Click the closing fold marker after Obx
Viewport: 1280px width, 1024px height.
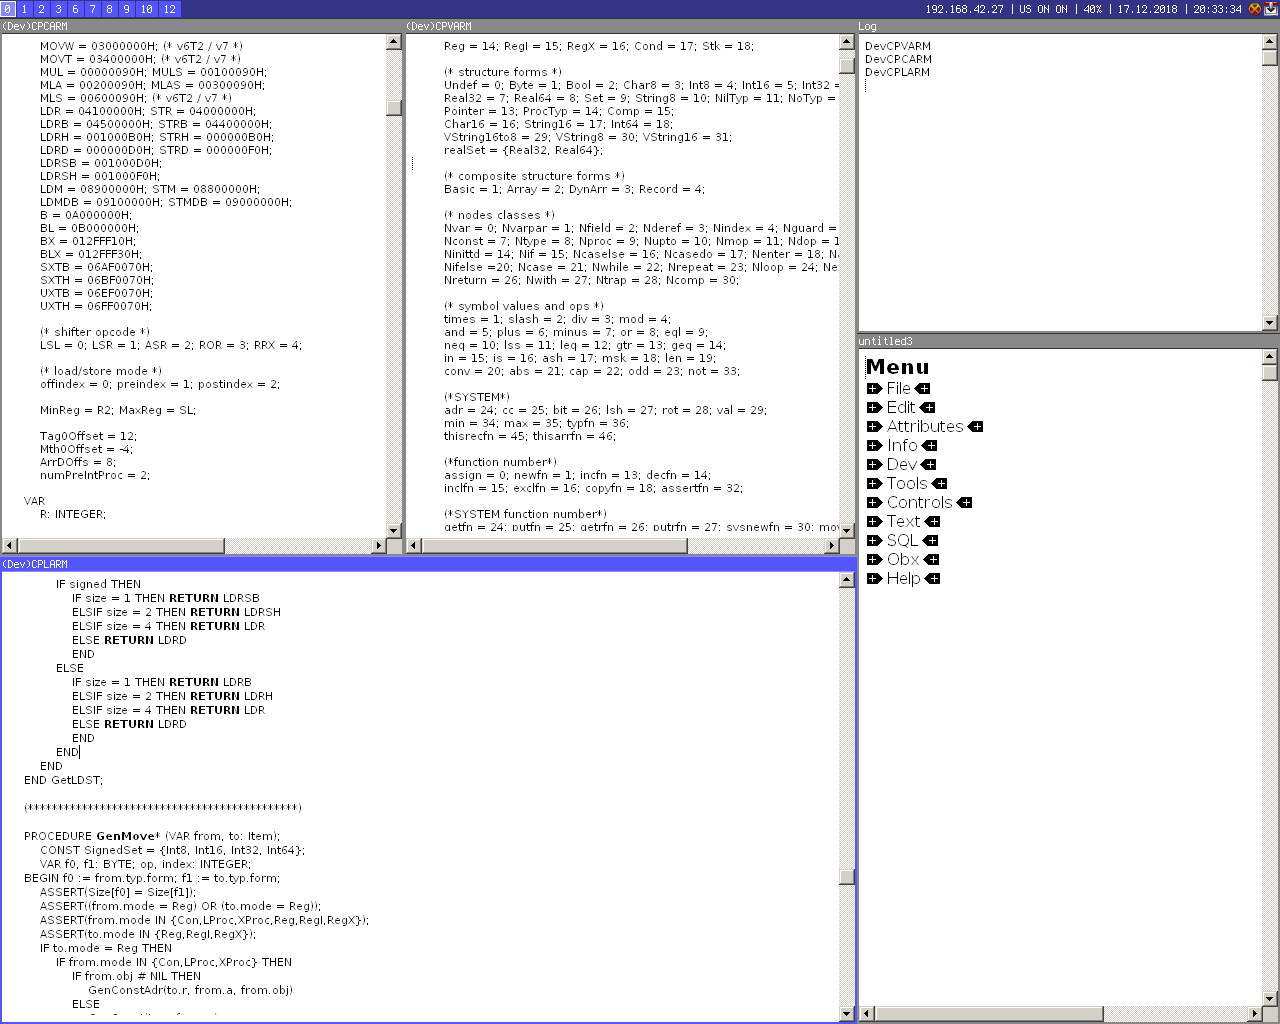tap(932, 559)
